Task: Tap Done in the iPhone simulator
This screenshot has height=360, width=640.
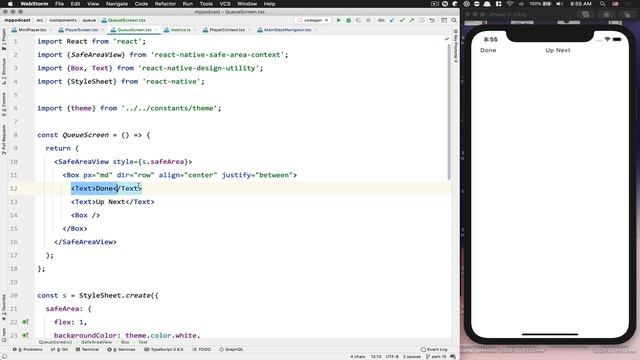Action: [x=488, y=50]
